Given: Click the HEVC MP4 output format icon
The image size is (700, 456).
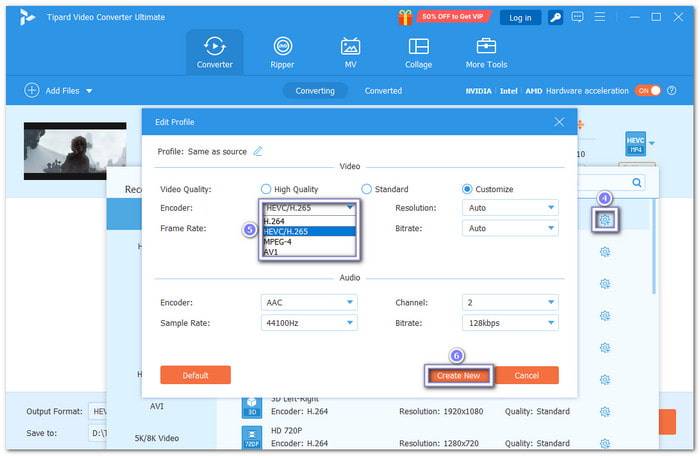Looking at the screenshot, I should pyautogui.click(x=636, y=143).
